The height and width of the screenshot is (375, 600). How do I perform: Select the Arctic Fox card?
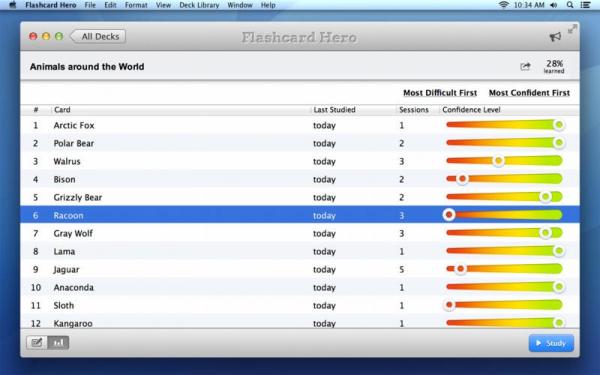click(x=300, y=125)
